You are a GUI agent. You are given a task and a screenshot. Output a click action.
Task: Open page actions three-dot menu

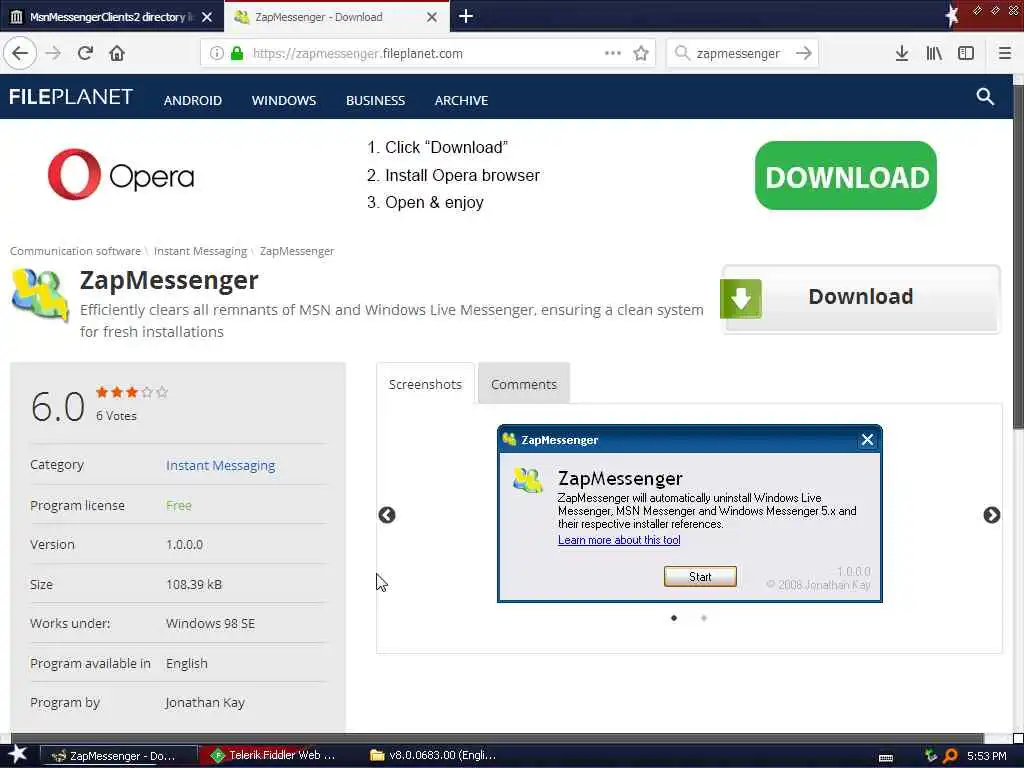click(613, 53)
